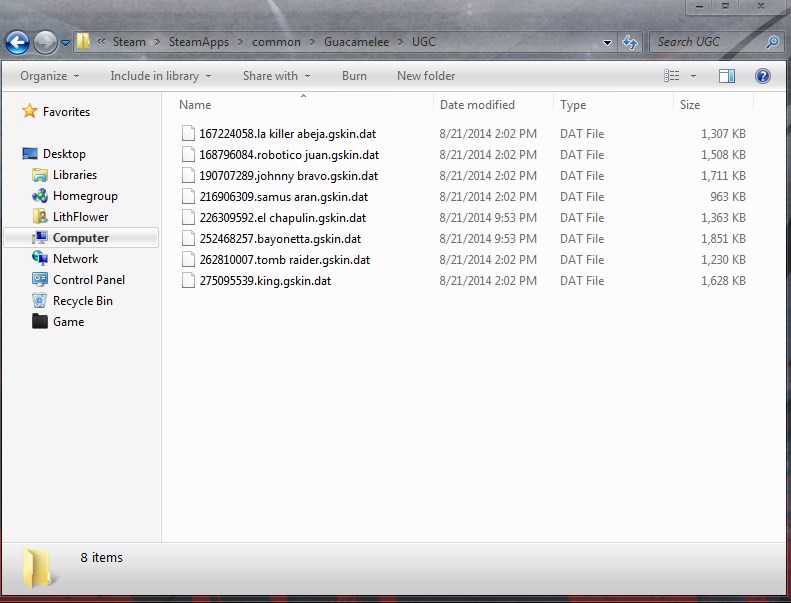Navigate to common in the breadcrumb

(276, 42)
